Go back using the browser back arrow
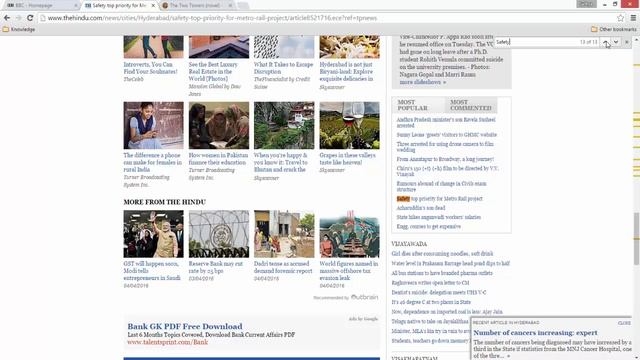This screenshot has width=640, height=360. [x=7, y=18]
